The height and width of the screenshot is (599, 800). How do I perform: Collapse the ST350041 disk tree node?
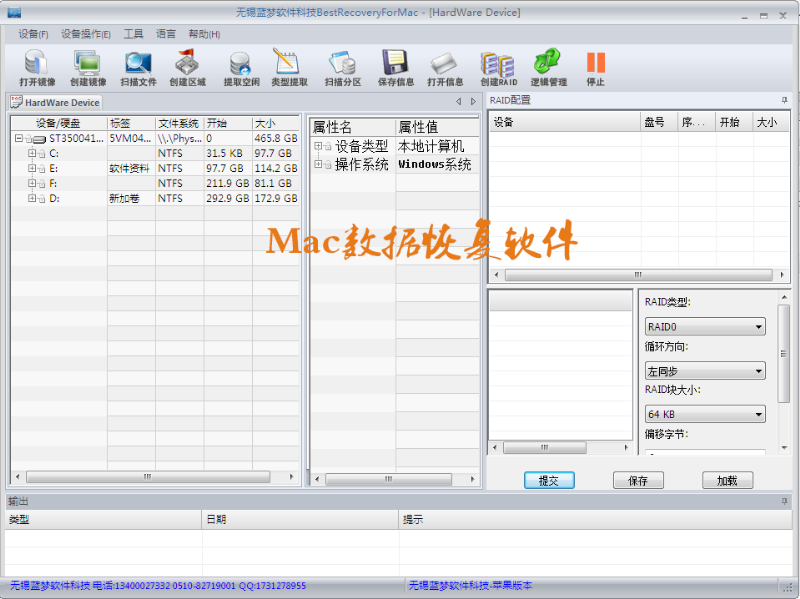point(19,138)
